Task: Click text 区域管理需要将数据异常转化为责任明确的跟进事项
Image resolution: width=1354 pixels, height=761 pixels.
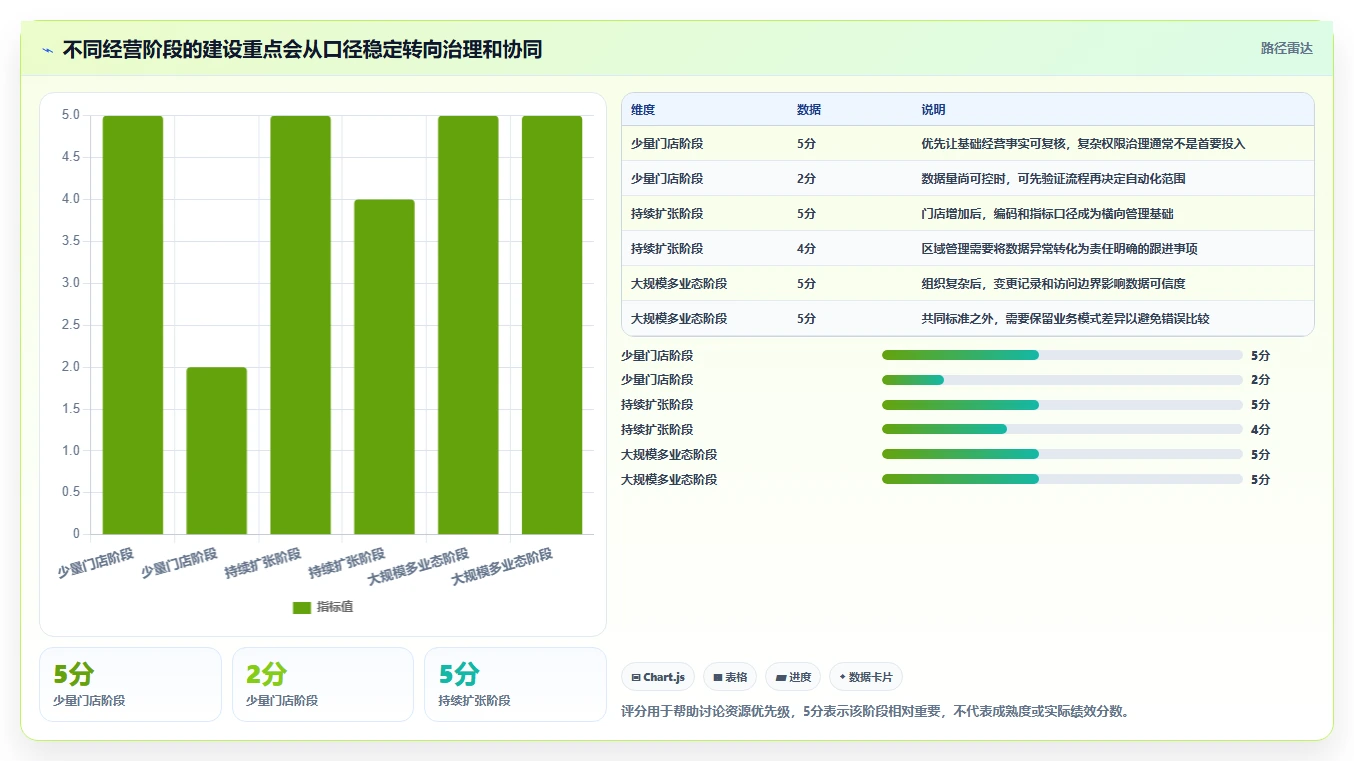Action: pyautogui.click(x=1059, y=249)
